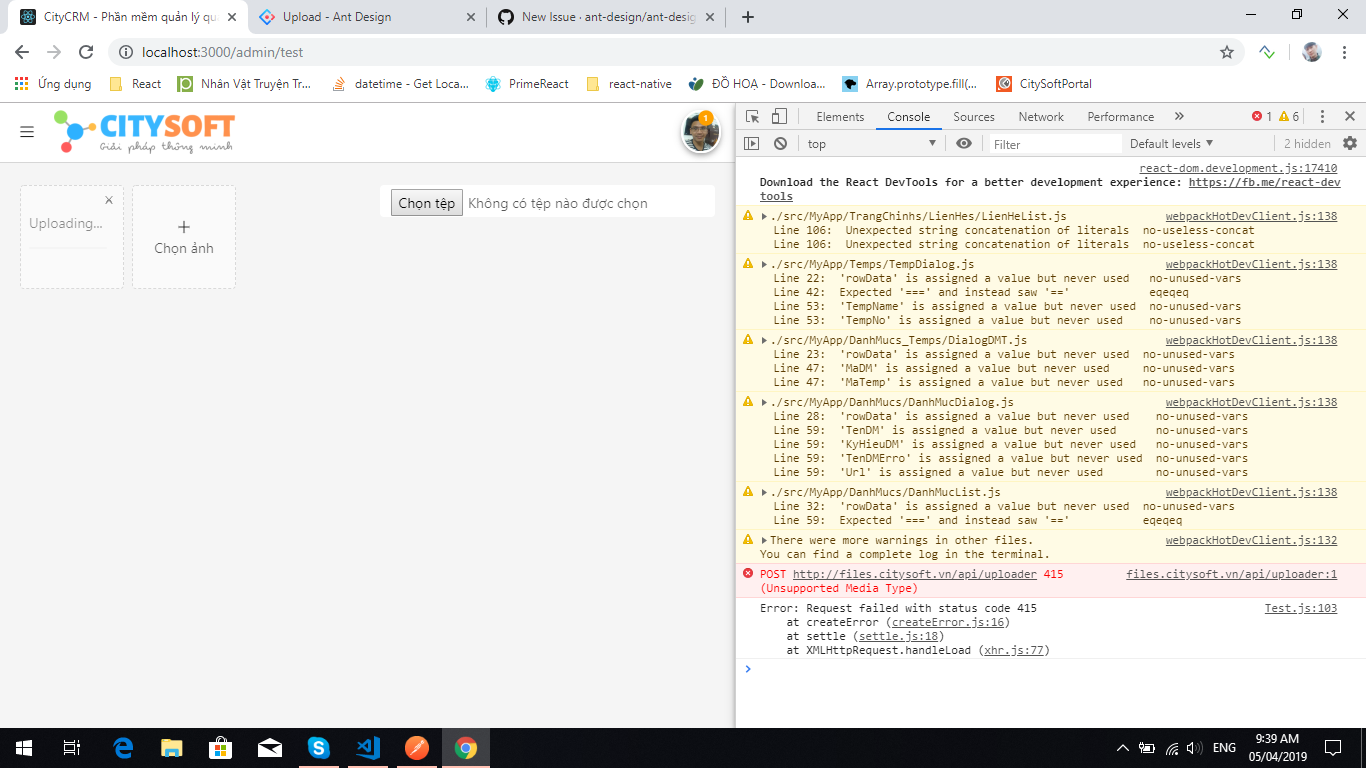Bookmark this page with the star
This screenshot has width=1366, height=768.
[1226, 52]
